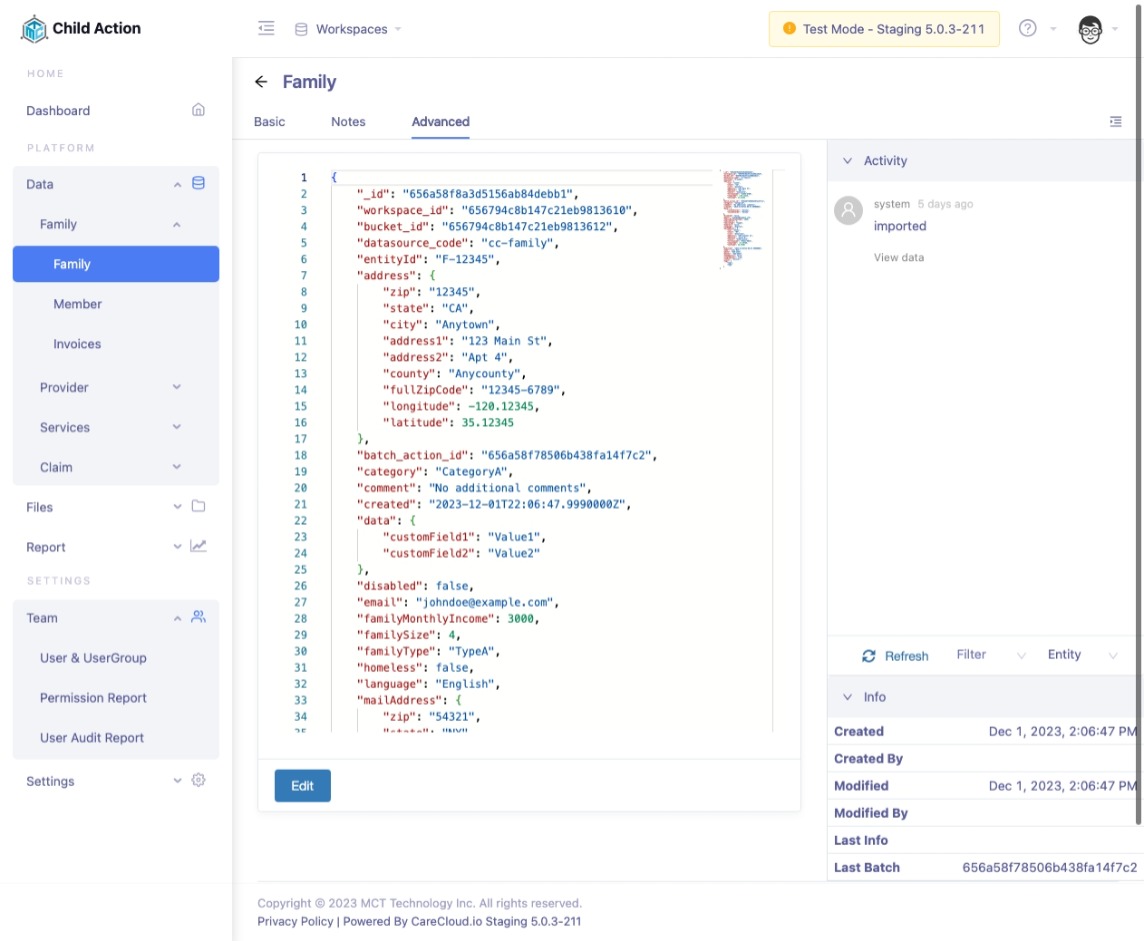Switch to the Basic tab
This screenshot has width=1144, height=941.
click(x=269, y=122)
